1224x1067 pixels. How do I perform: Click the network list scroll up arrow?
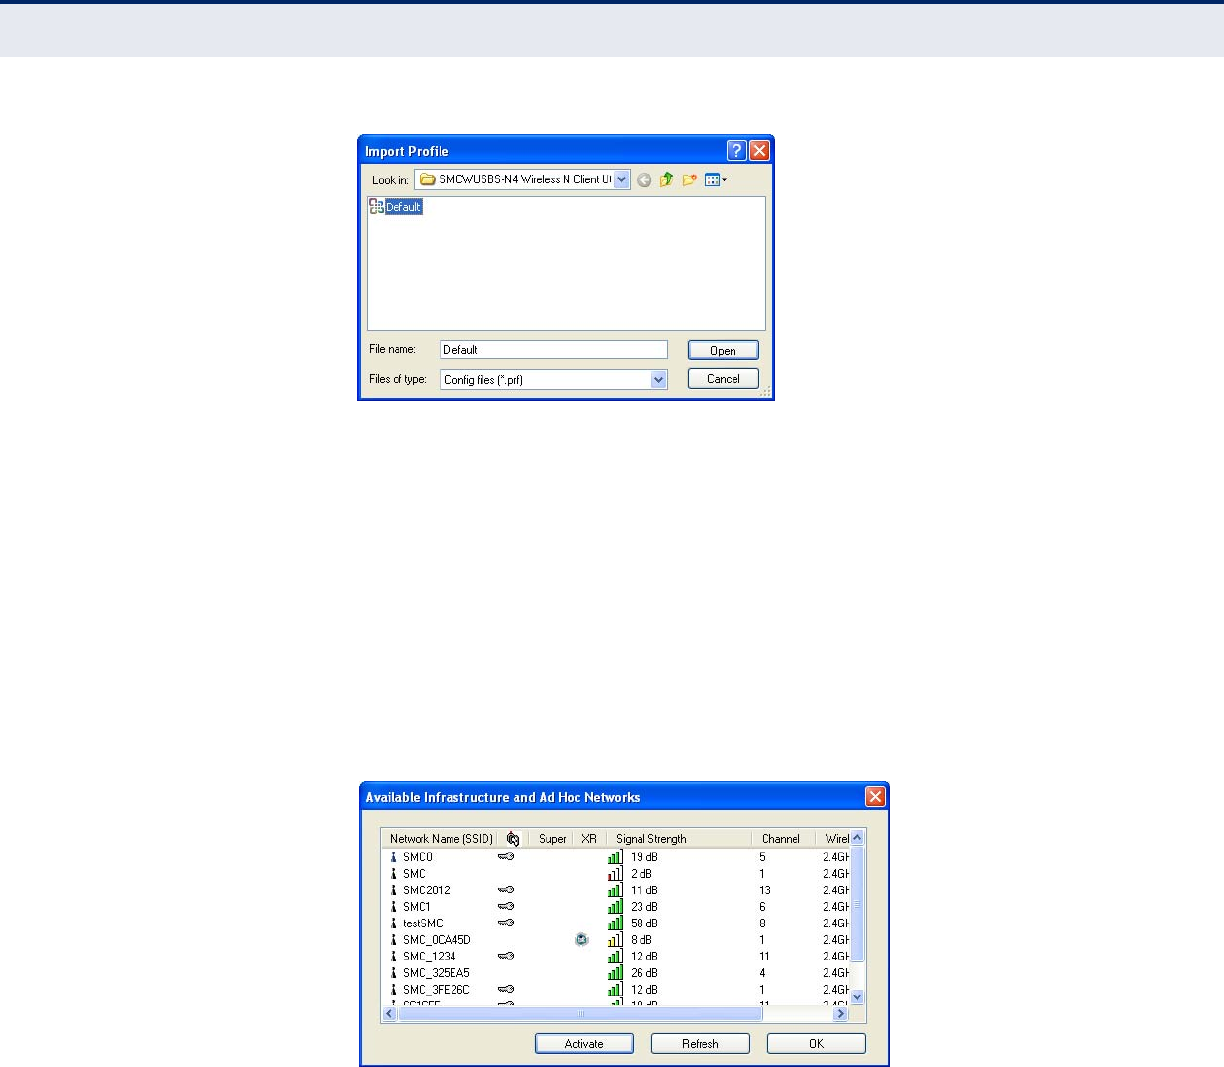click(857, 838)
